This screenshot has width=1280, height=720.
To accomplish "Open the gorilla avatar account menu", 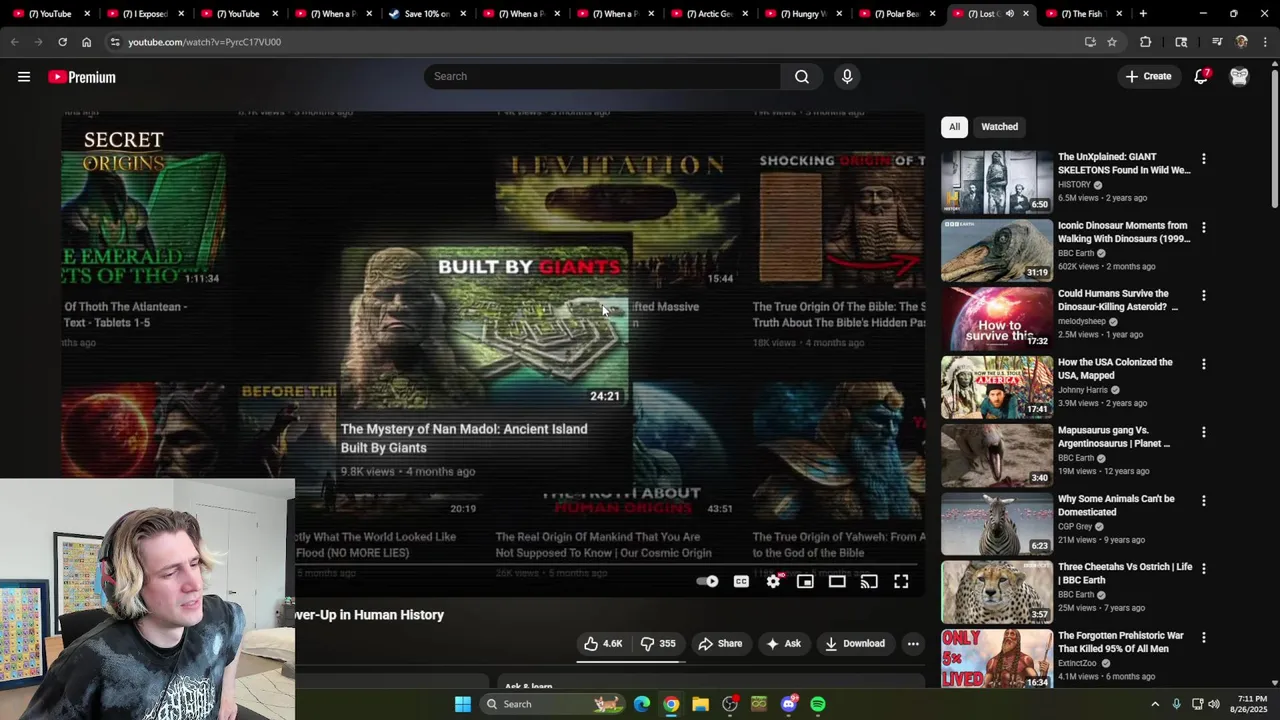I will 1239,77.
